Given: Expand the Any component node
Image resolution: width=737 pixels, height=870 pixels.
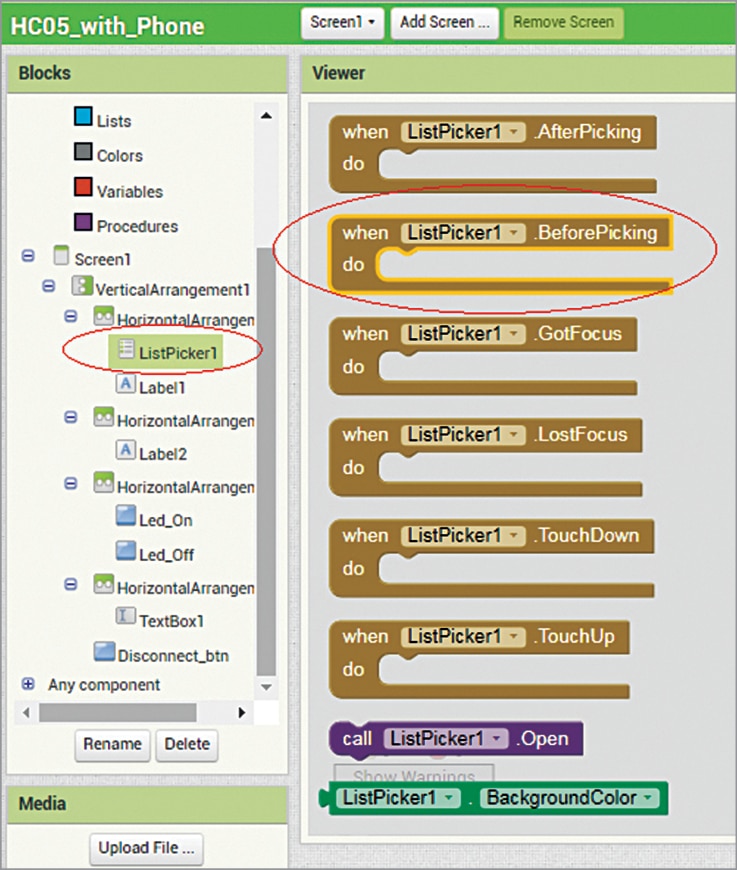Looking at the screenshot, I should click(28, 685).
